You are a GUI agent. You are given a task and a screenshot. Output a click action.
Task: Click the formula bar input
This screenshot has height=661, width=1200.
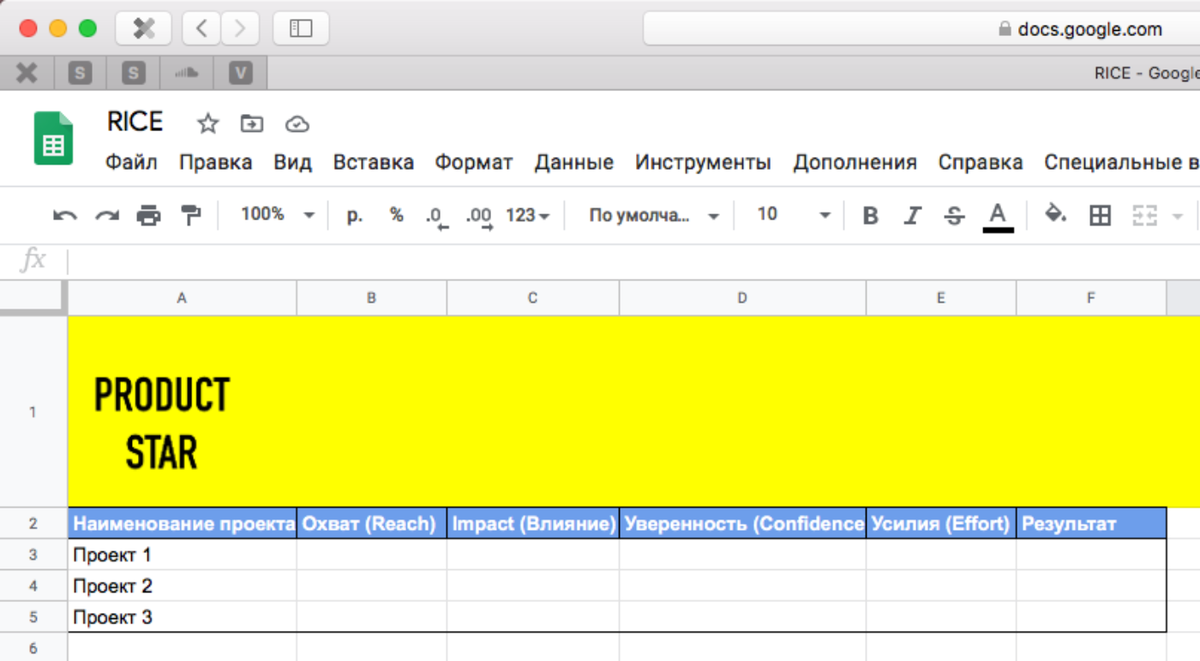coord(635,261)
